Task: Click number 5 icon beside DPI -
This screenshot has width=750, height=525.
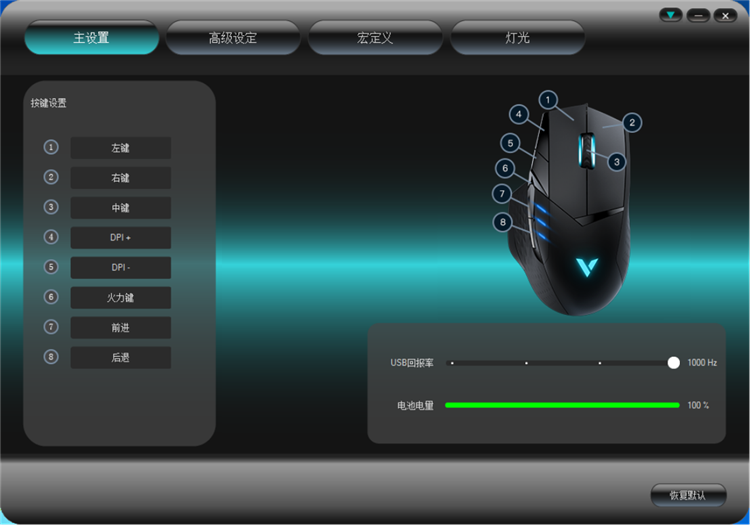Action: click(51, 267)
